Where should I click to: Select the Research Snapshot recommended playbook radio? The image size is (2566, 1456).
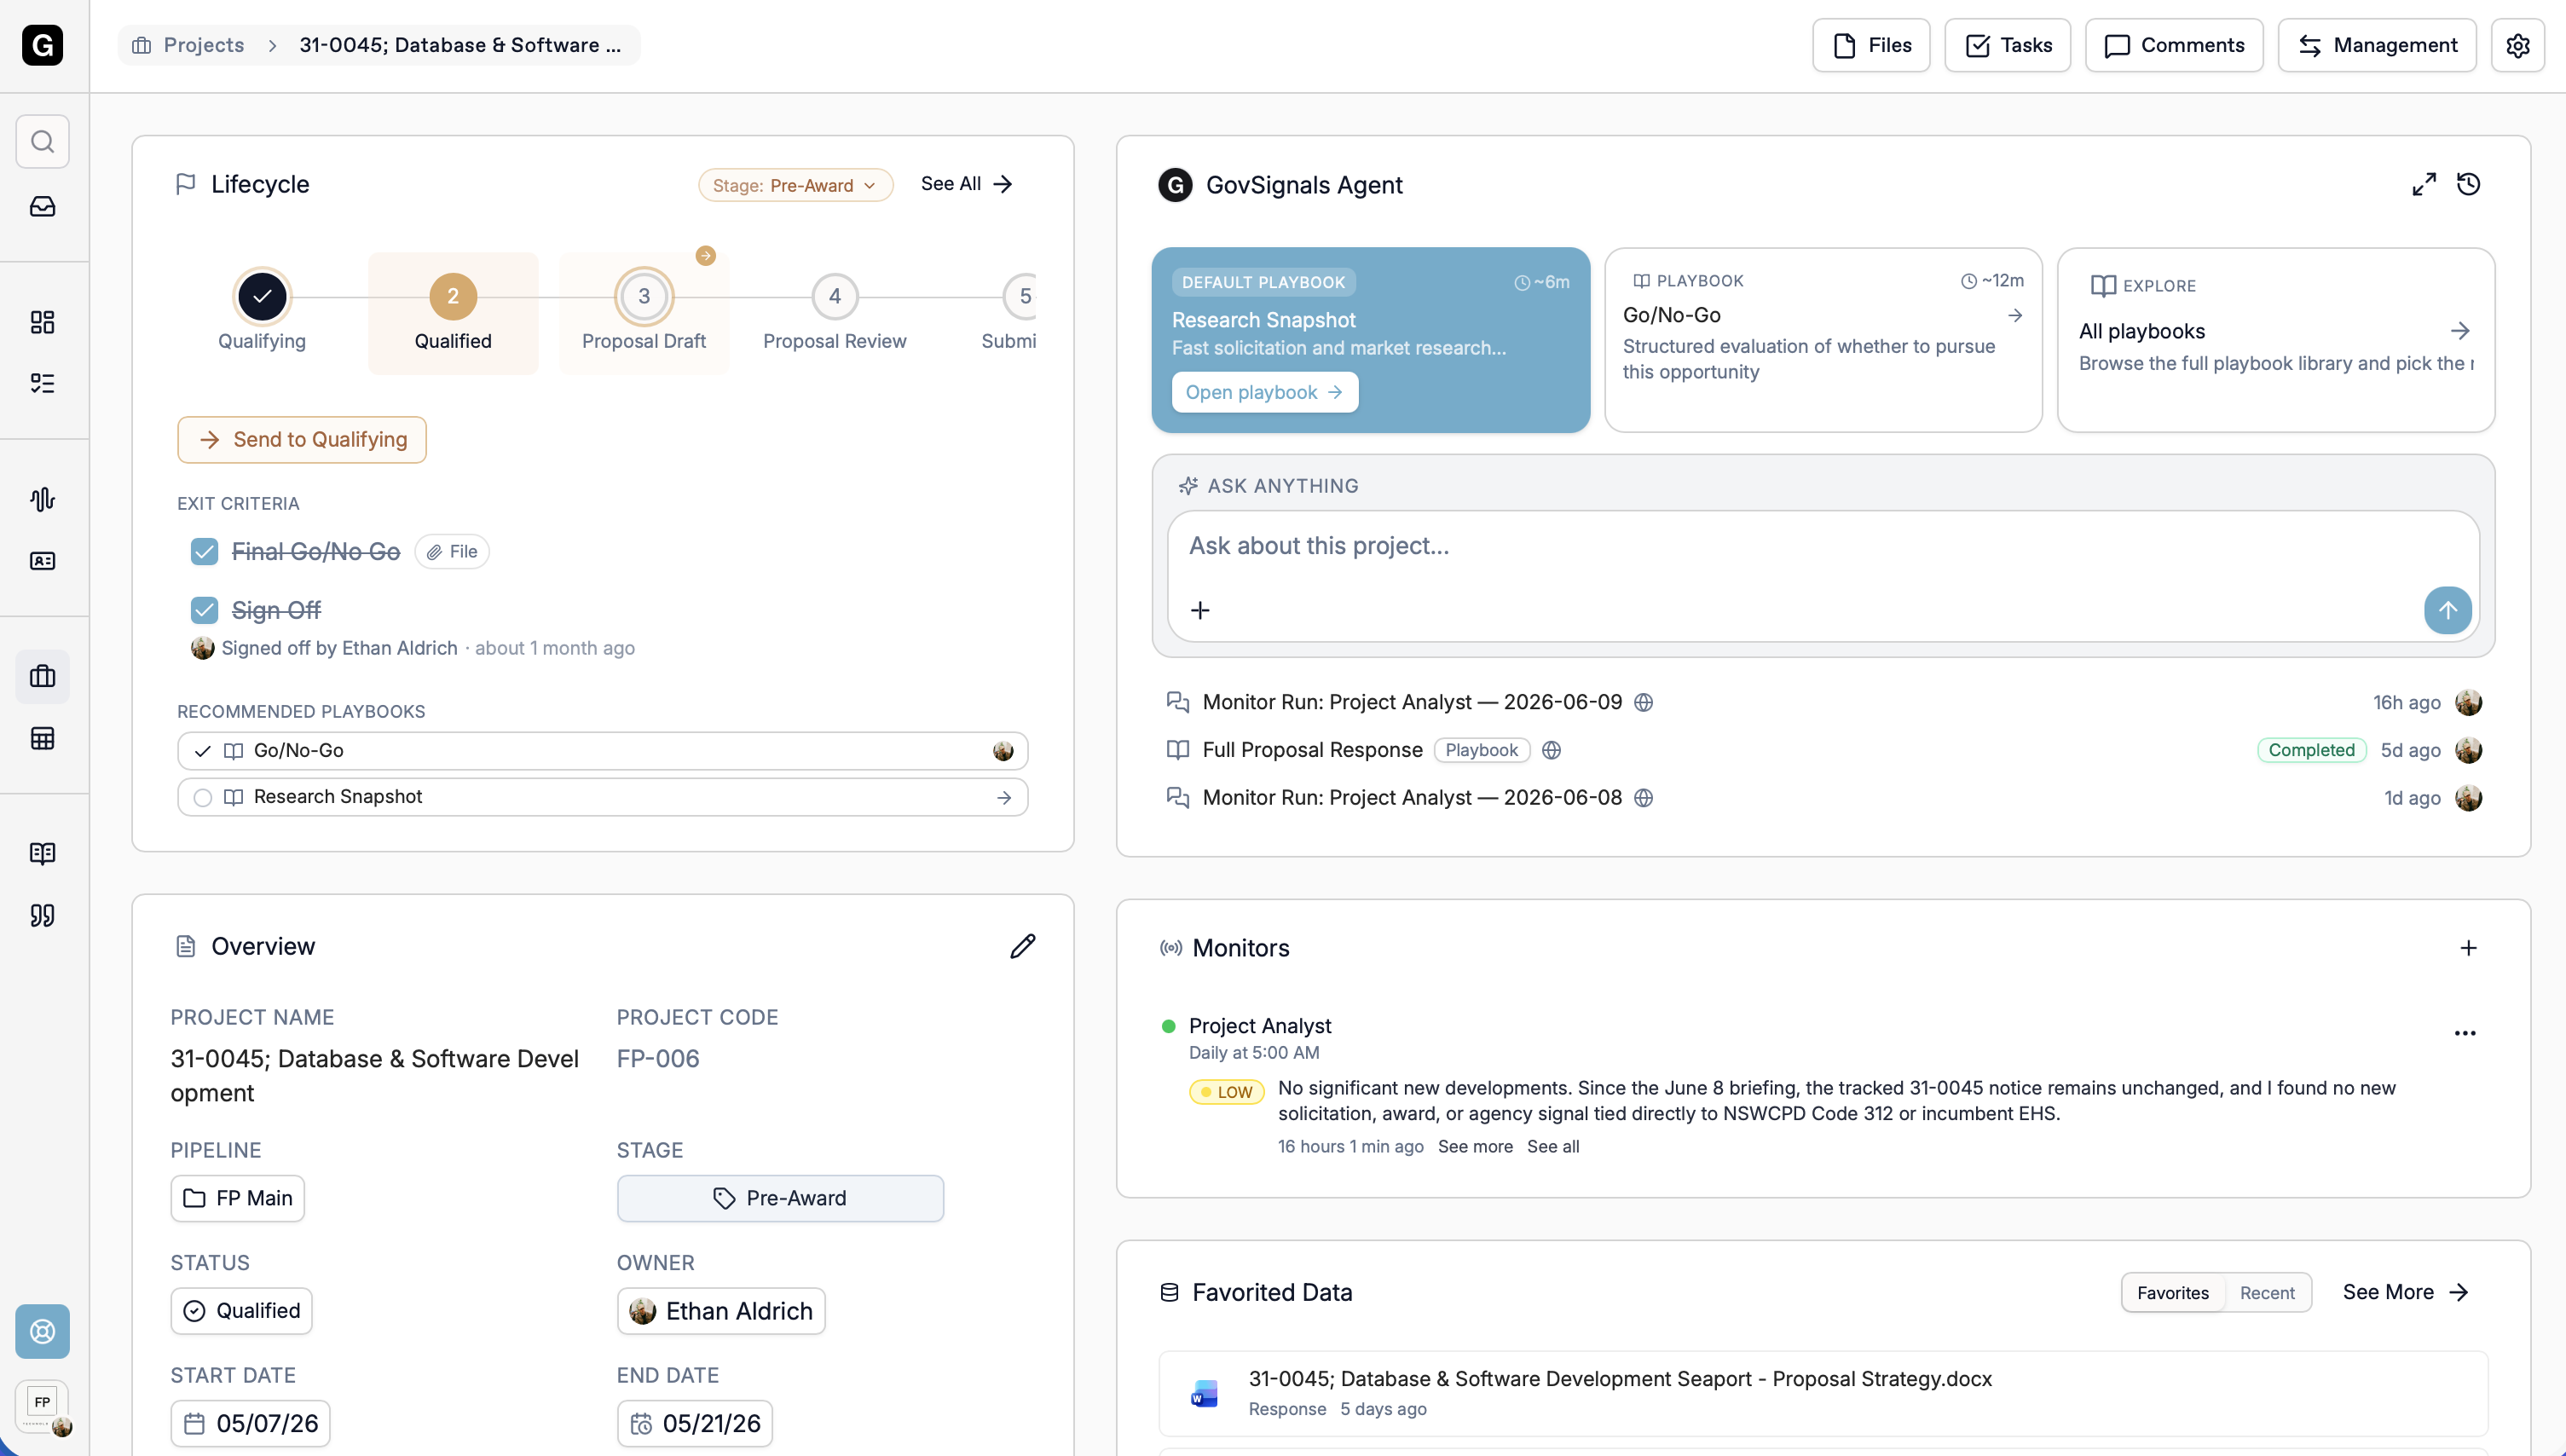[203, 797]
